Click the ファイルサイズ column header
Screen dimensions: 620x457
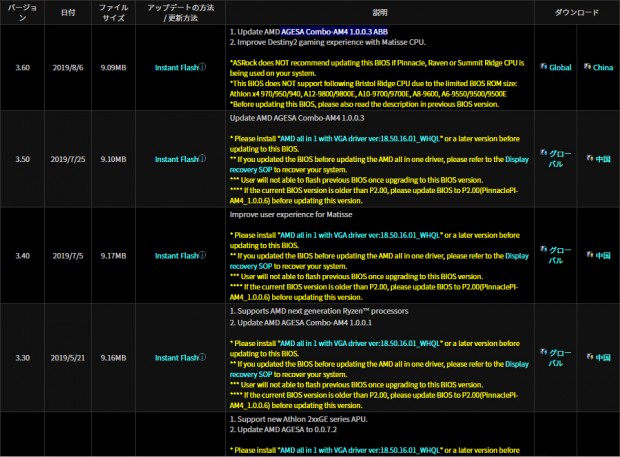[x=113, y=13]
